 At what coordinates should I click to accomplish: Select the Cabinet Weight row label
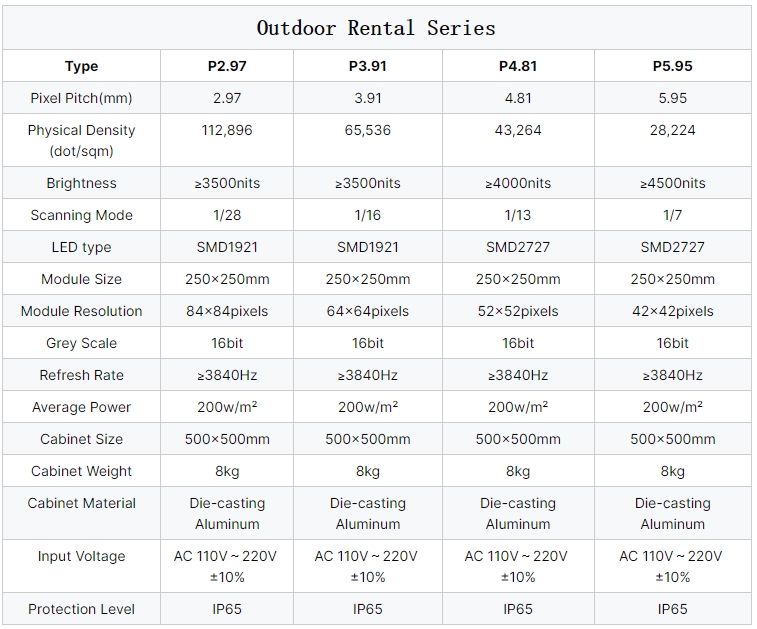pyautogui.click(x=81, y=471)
